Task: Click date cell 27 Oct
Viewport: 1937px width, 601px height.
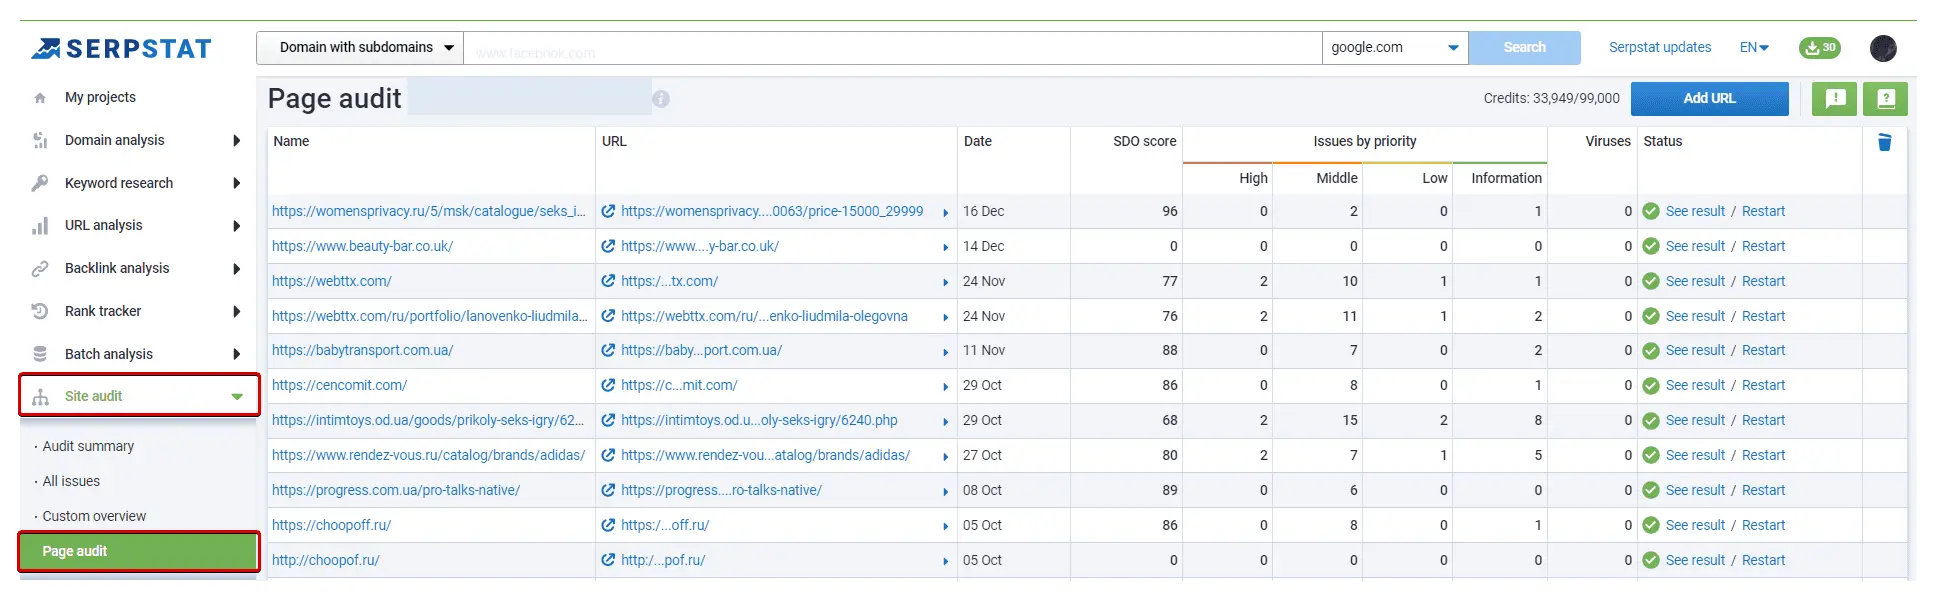Action: (x=982, y=455)
